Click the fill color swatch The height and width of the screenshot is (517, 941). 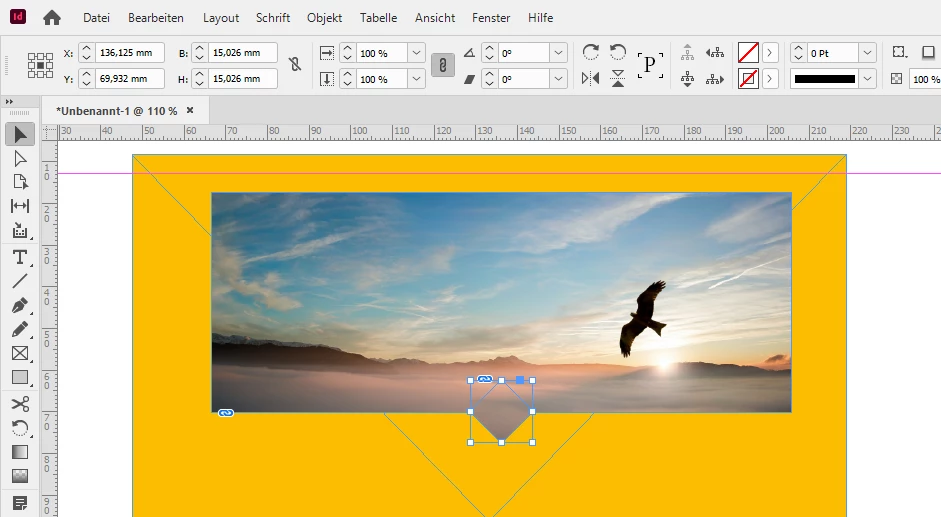(748, 53)
